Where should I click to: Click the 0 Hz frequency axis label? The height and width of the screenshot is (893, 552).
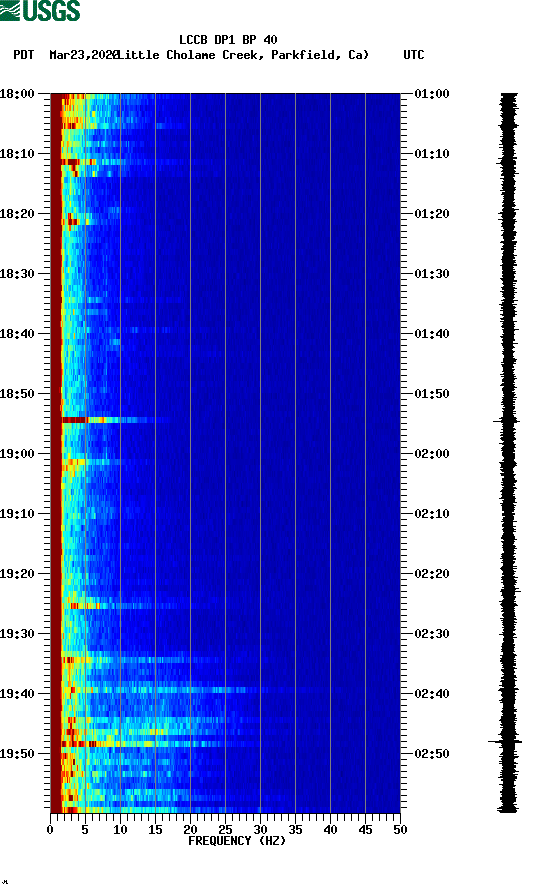50,830
